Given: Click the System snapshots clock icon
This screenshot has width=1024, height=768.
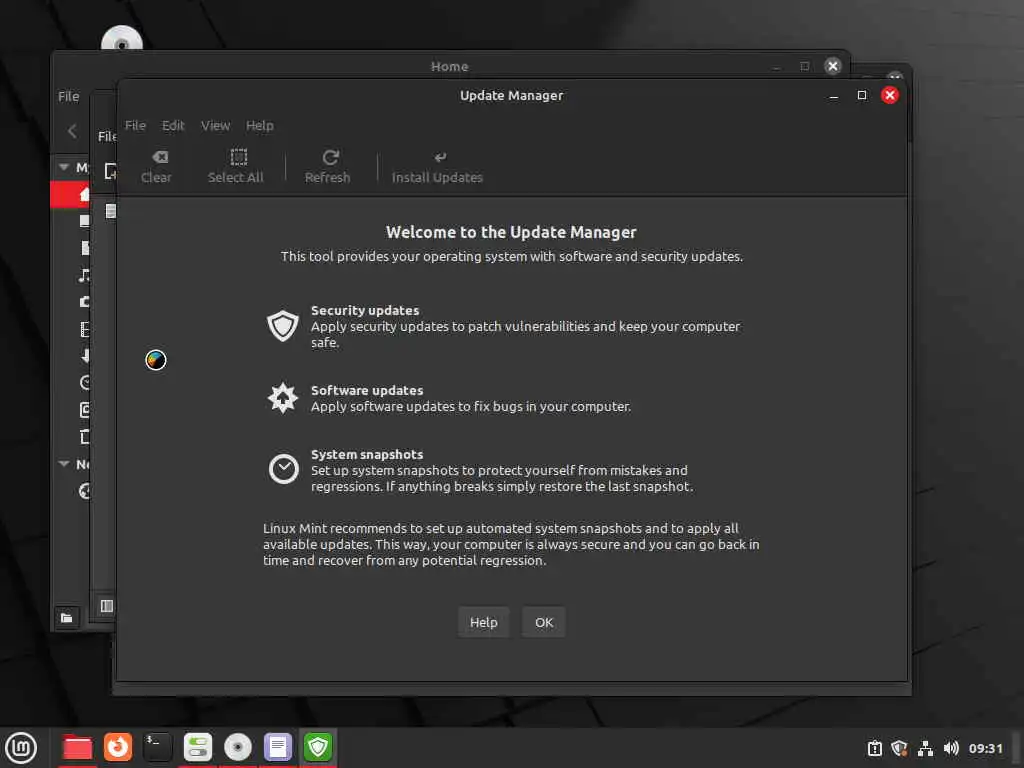Looking at the screenshot, I should click(283, 469).
